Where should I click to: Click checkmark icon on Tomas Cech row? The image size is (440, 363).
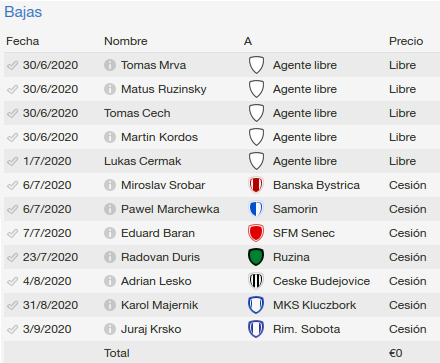coord(12,113)
